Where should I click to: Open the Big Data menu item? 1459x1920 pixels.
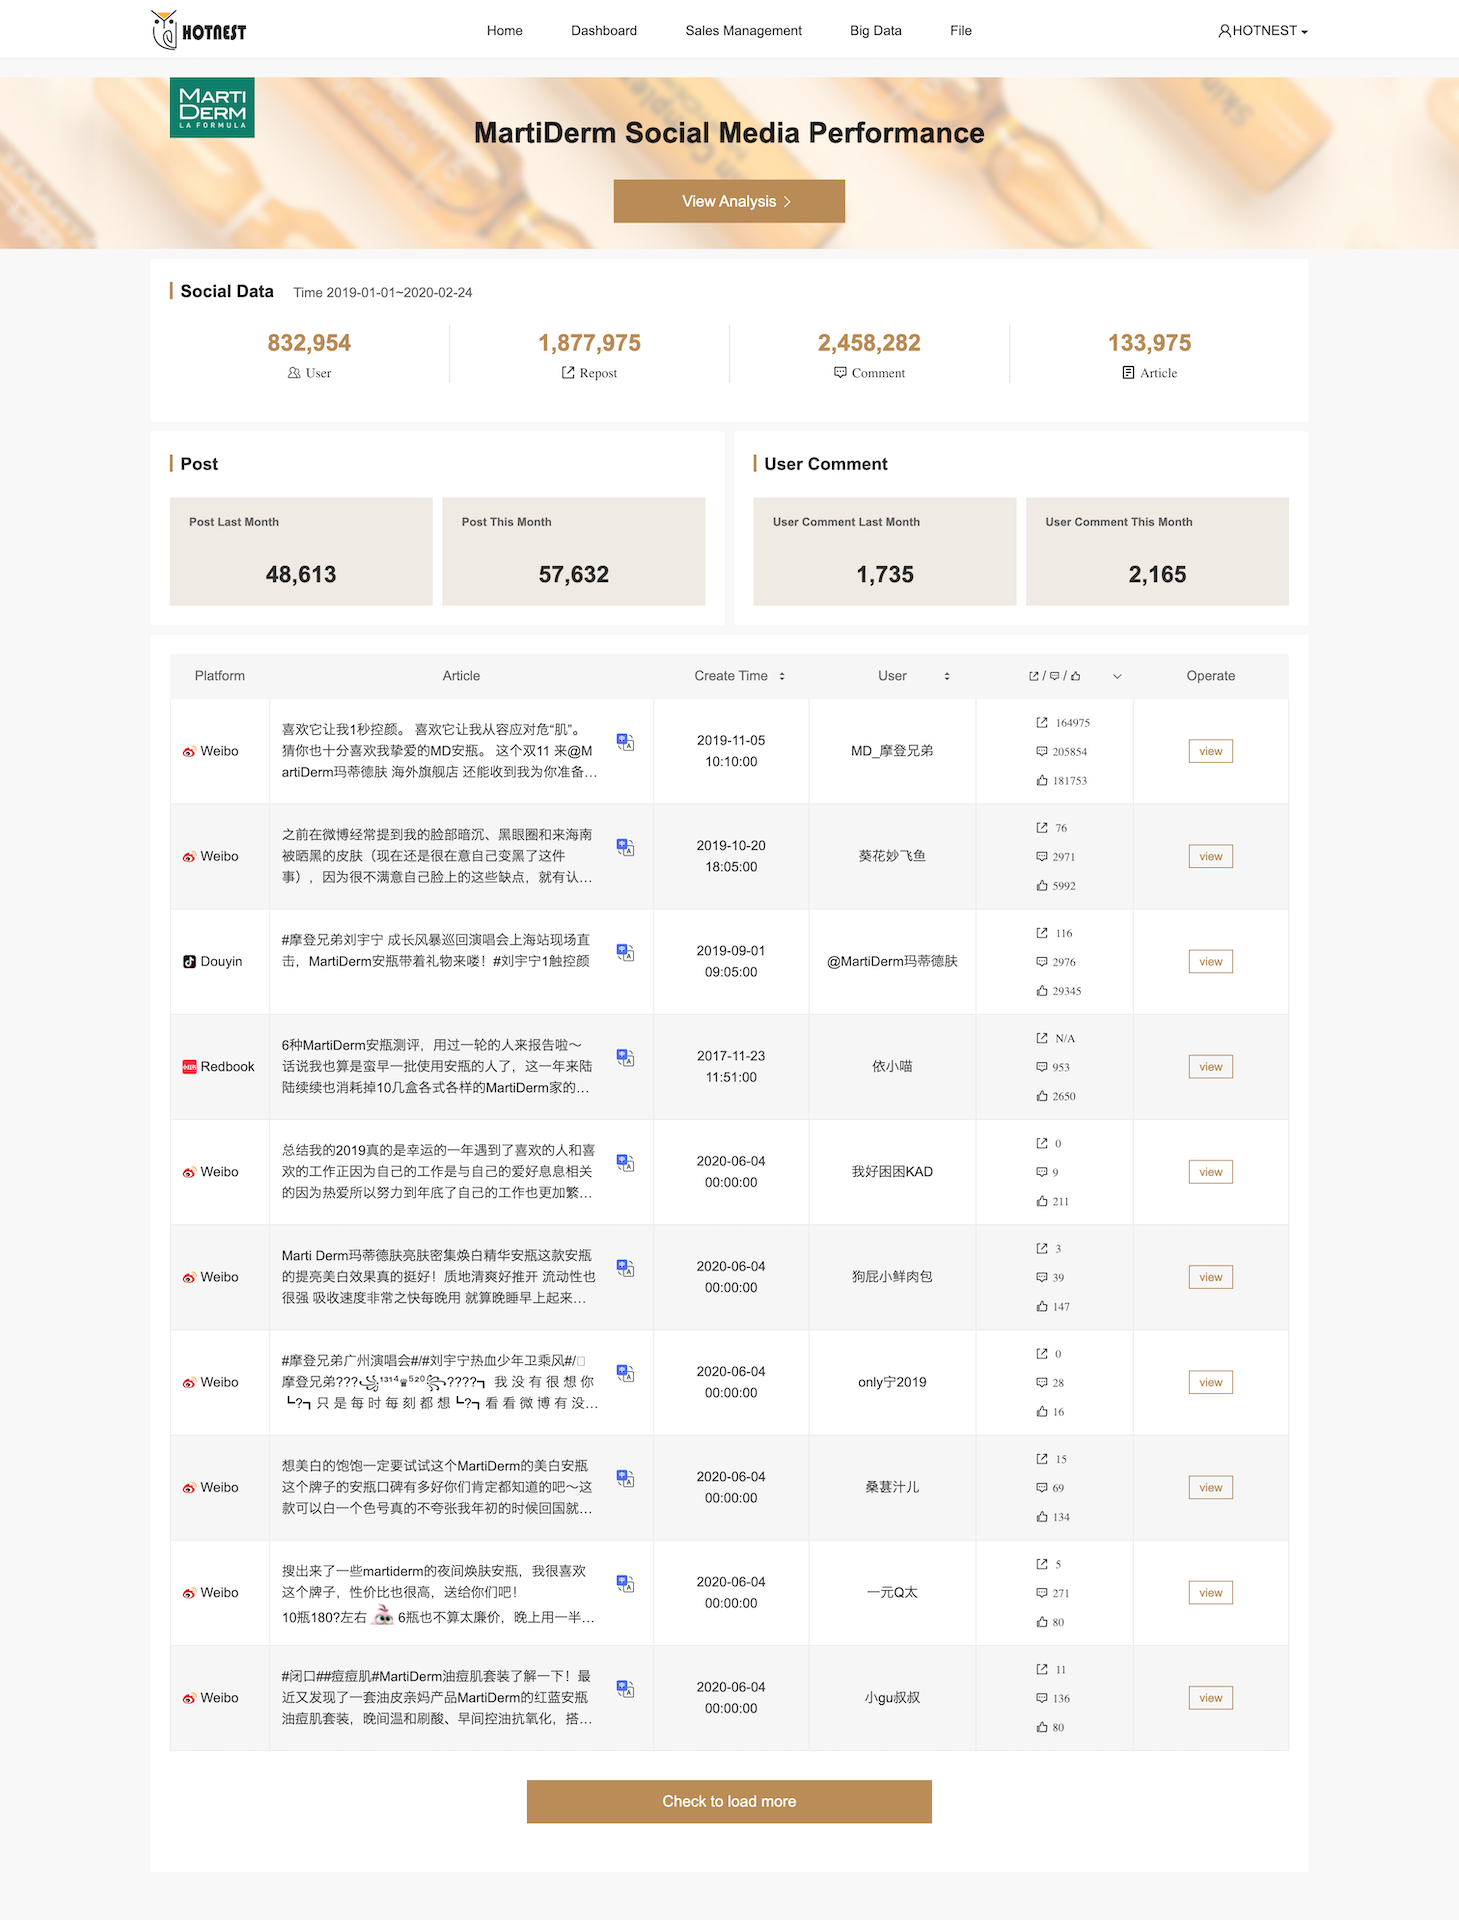[875, 31]
